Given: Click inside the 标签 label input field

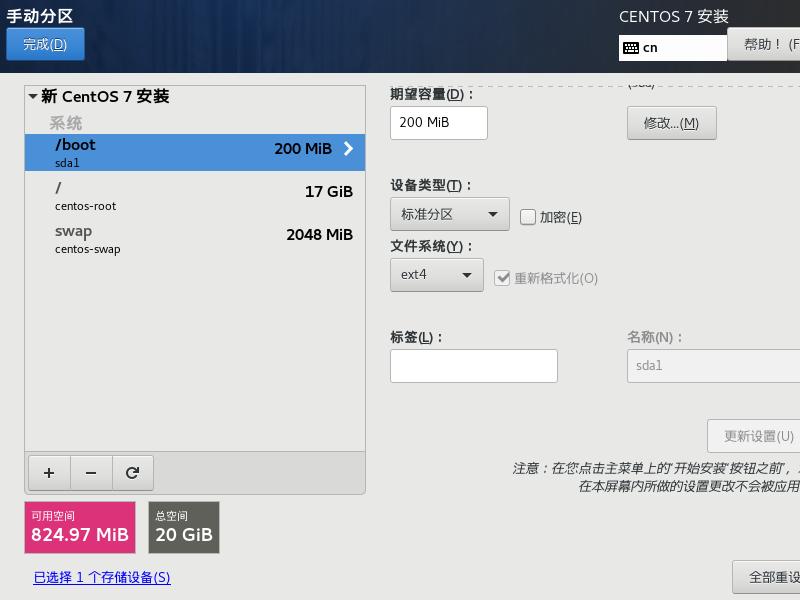Looking at the screenshot, I should [473, 366].
